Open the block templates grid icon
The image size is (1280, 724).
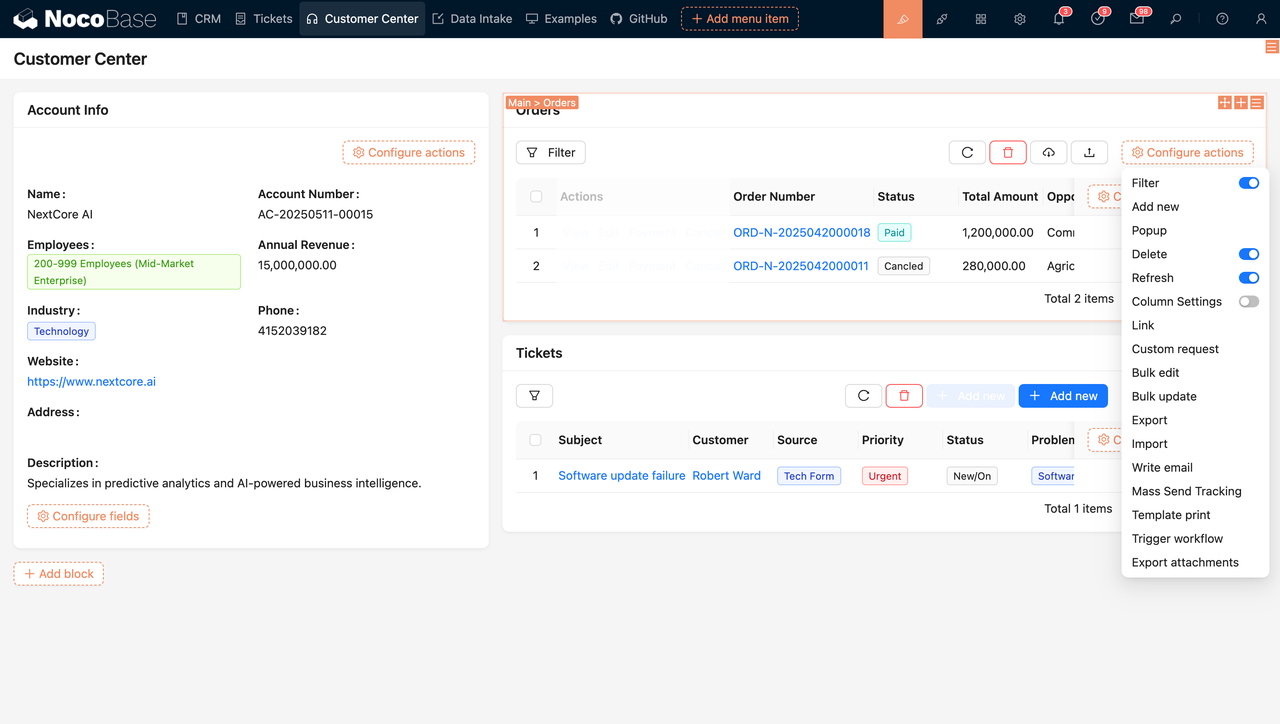[x=981, y=19]
